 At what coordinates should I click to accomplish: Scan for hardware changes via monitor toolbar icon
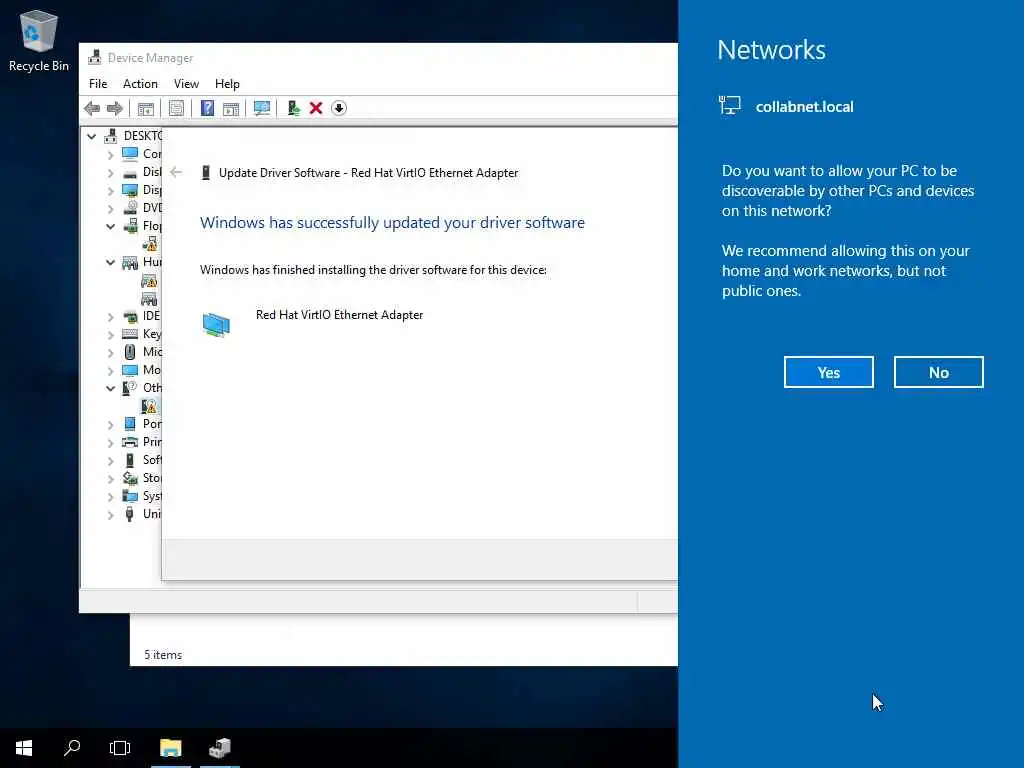point(262,108)
